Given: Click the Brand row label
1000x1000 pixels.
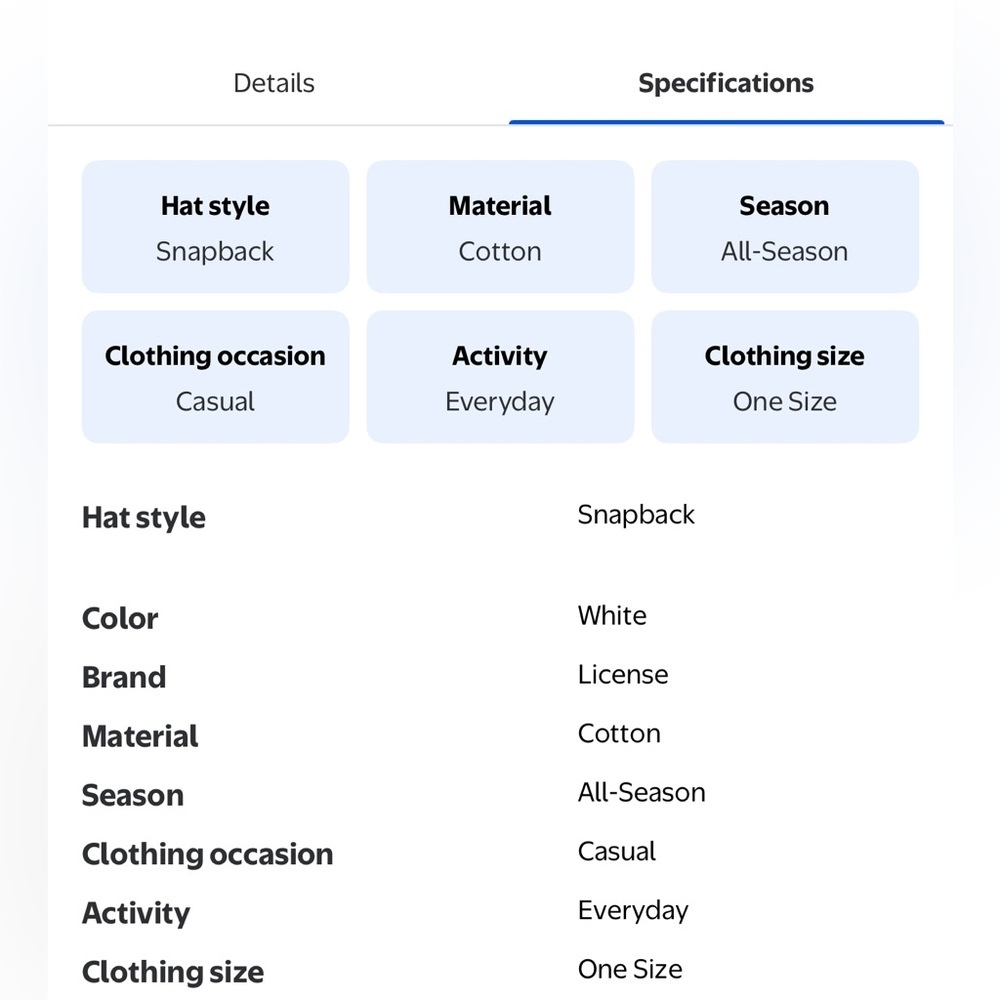Looking at the screenshot, I should click(124, 677).
